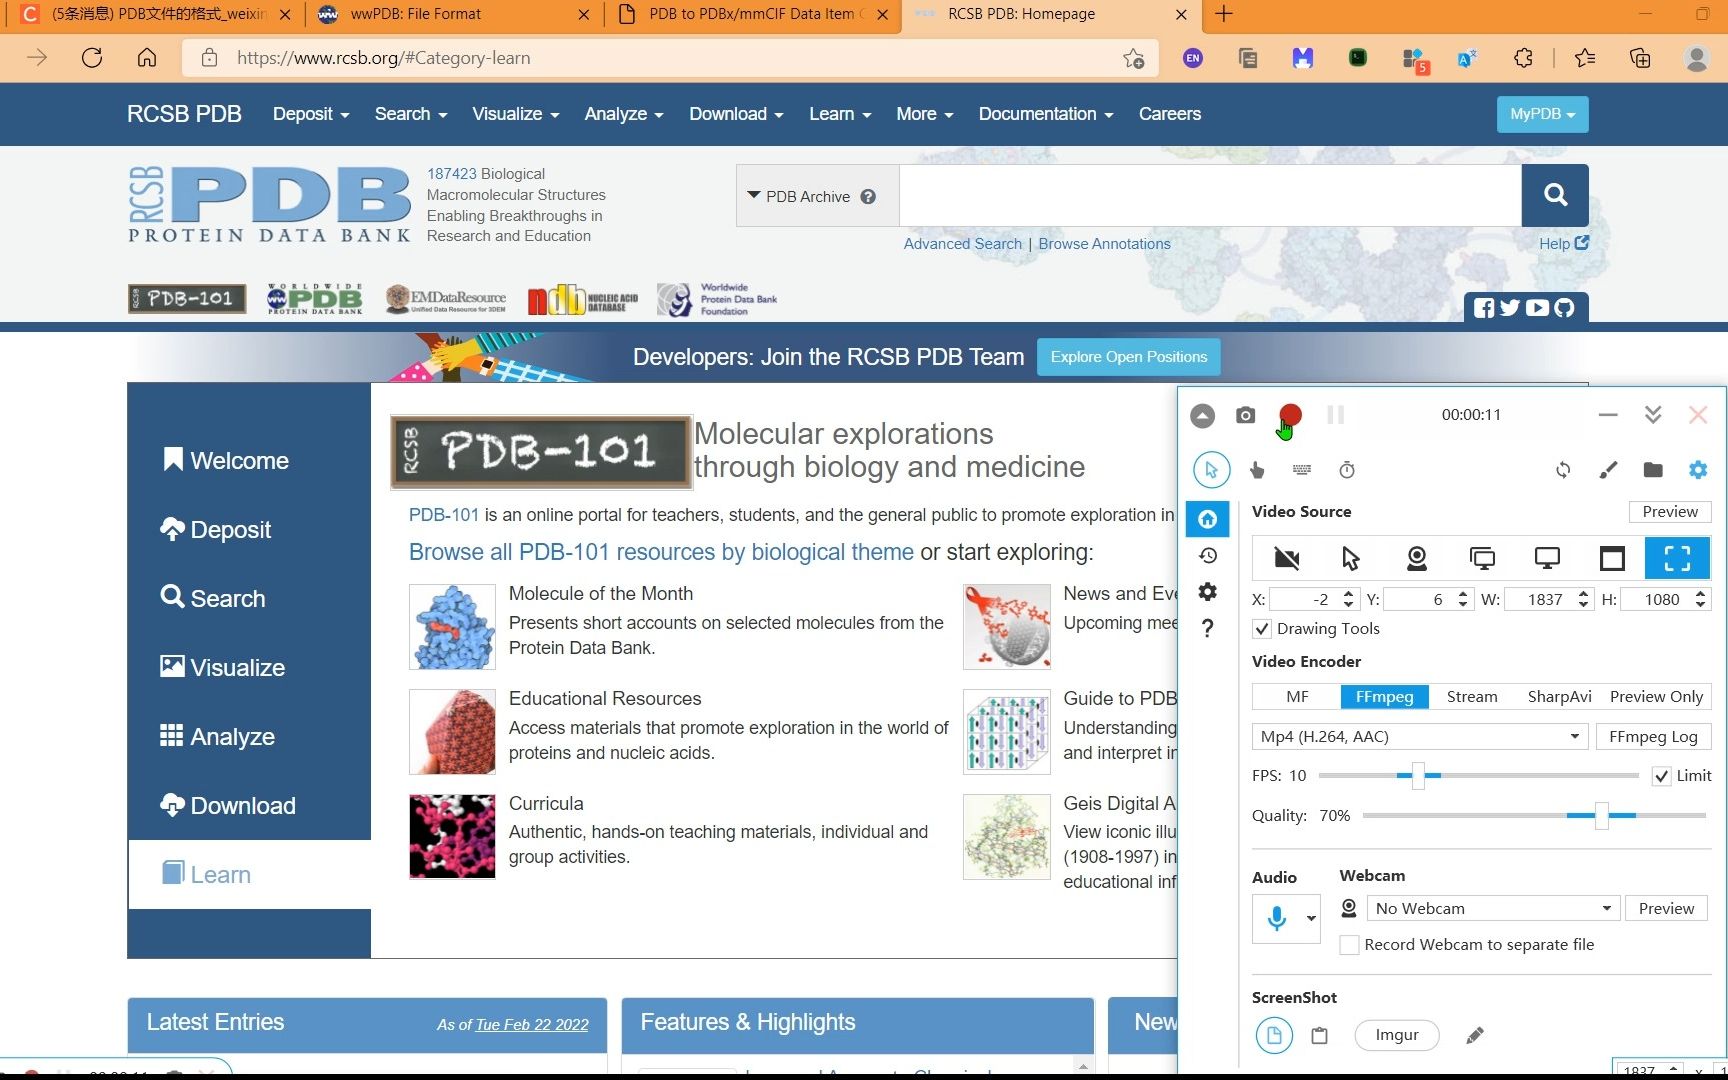
Task: Click the Webcam Preview button
Action: [1666, 909]
